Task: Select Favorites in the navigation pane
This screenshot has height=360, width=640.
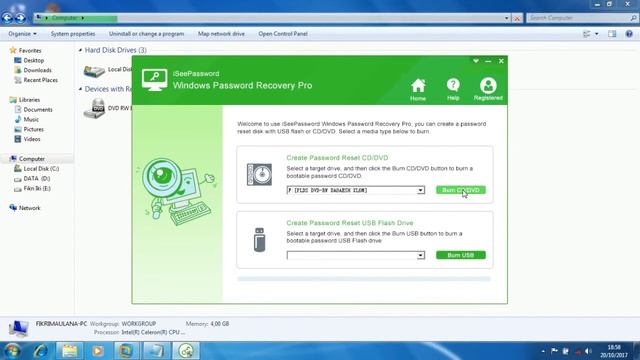Action: click(30, 51)
